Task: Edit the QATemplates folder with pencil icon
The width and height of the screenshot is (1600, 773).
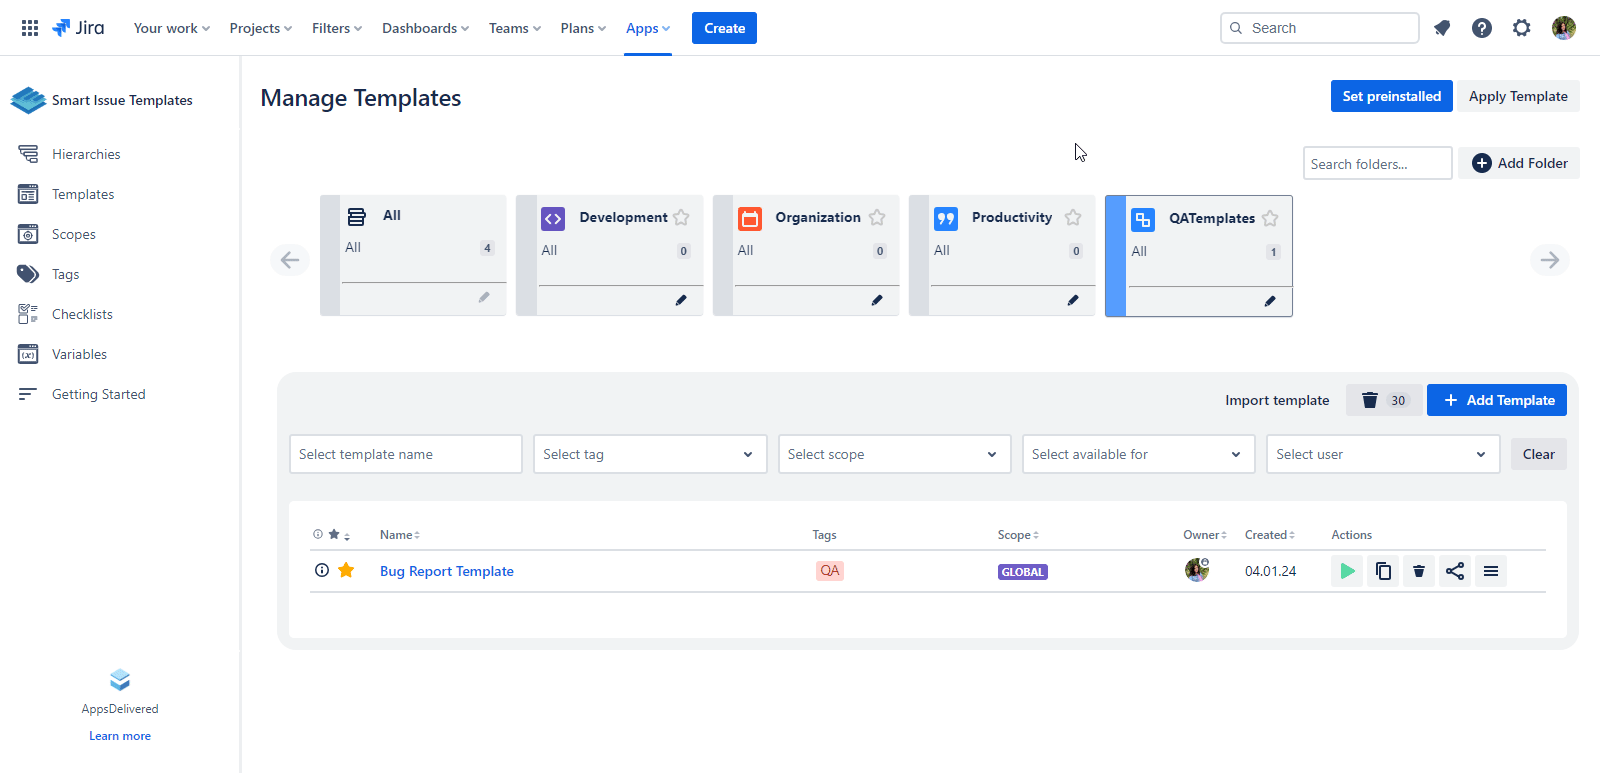Action: click(x=1270, y=301)
